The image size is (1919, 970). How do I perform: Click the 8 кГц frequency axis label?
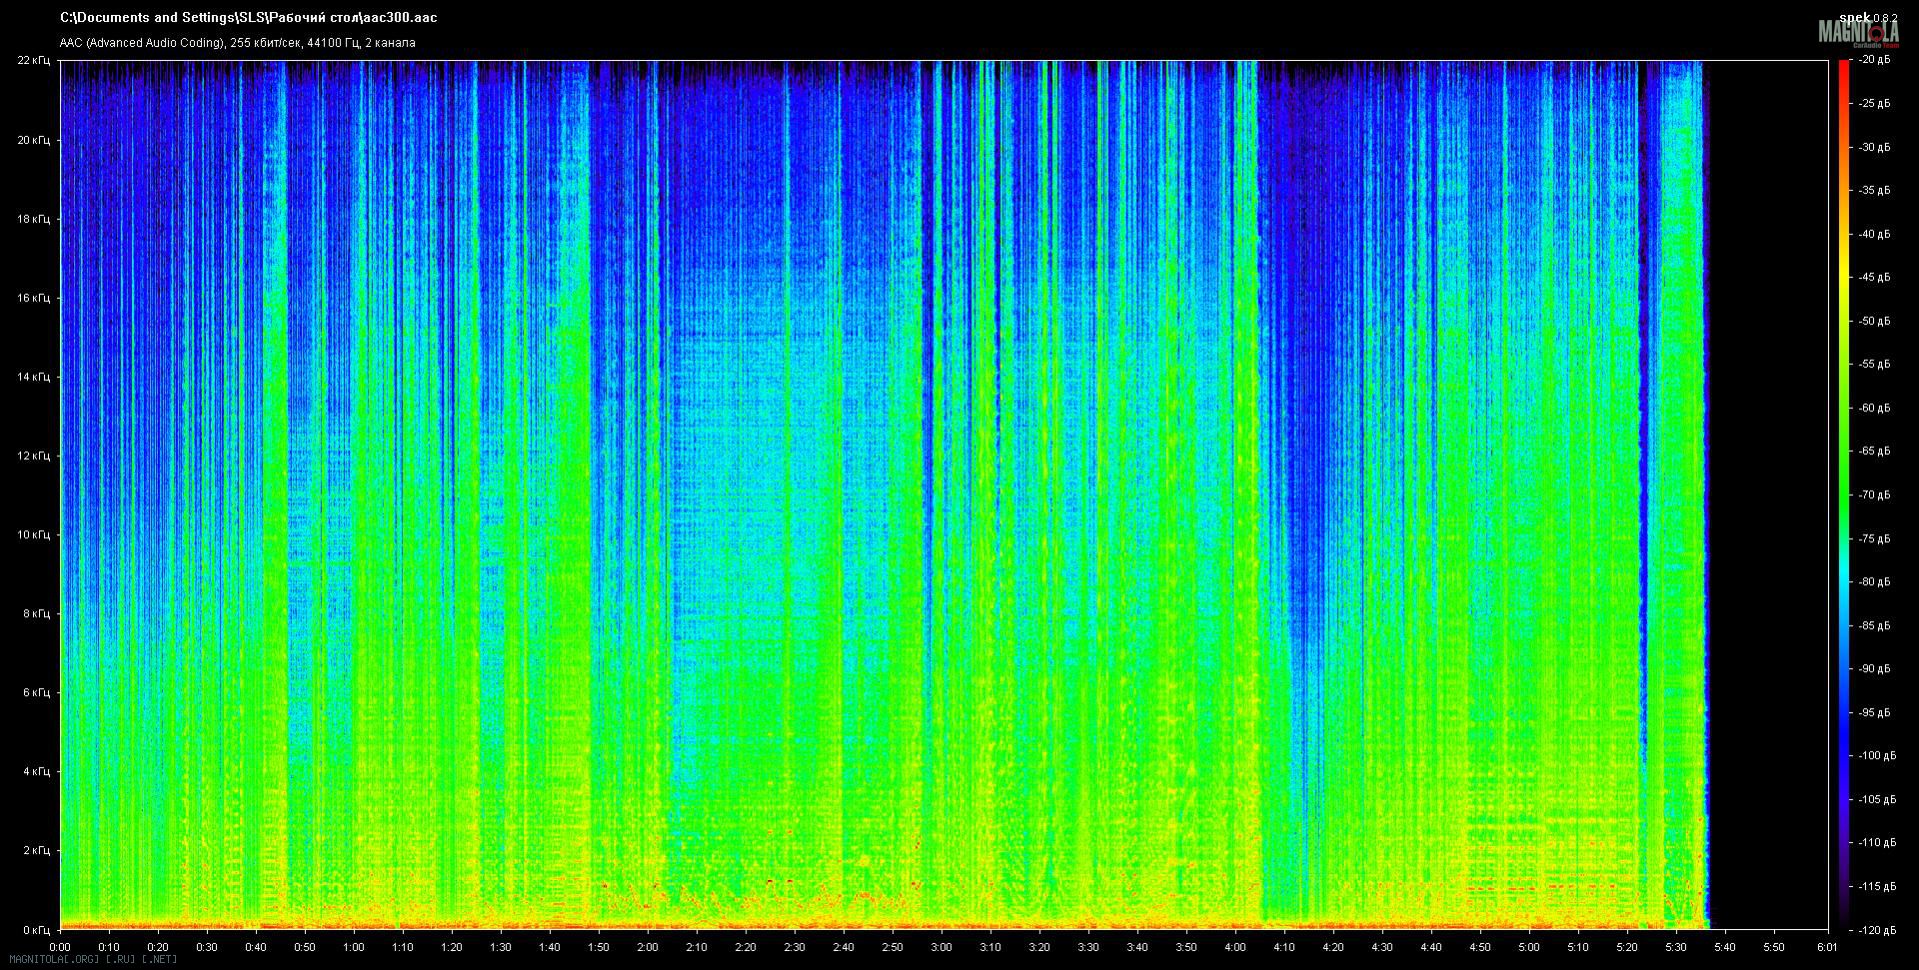(36, 614)
